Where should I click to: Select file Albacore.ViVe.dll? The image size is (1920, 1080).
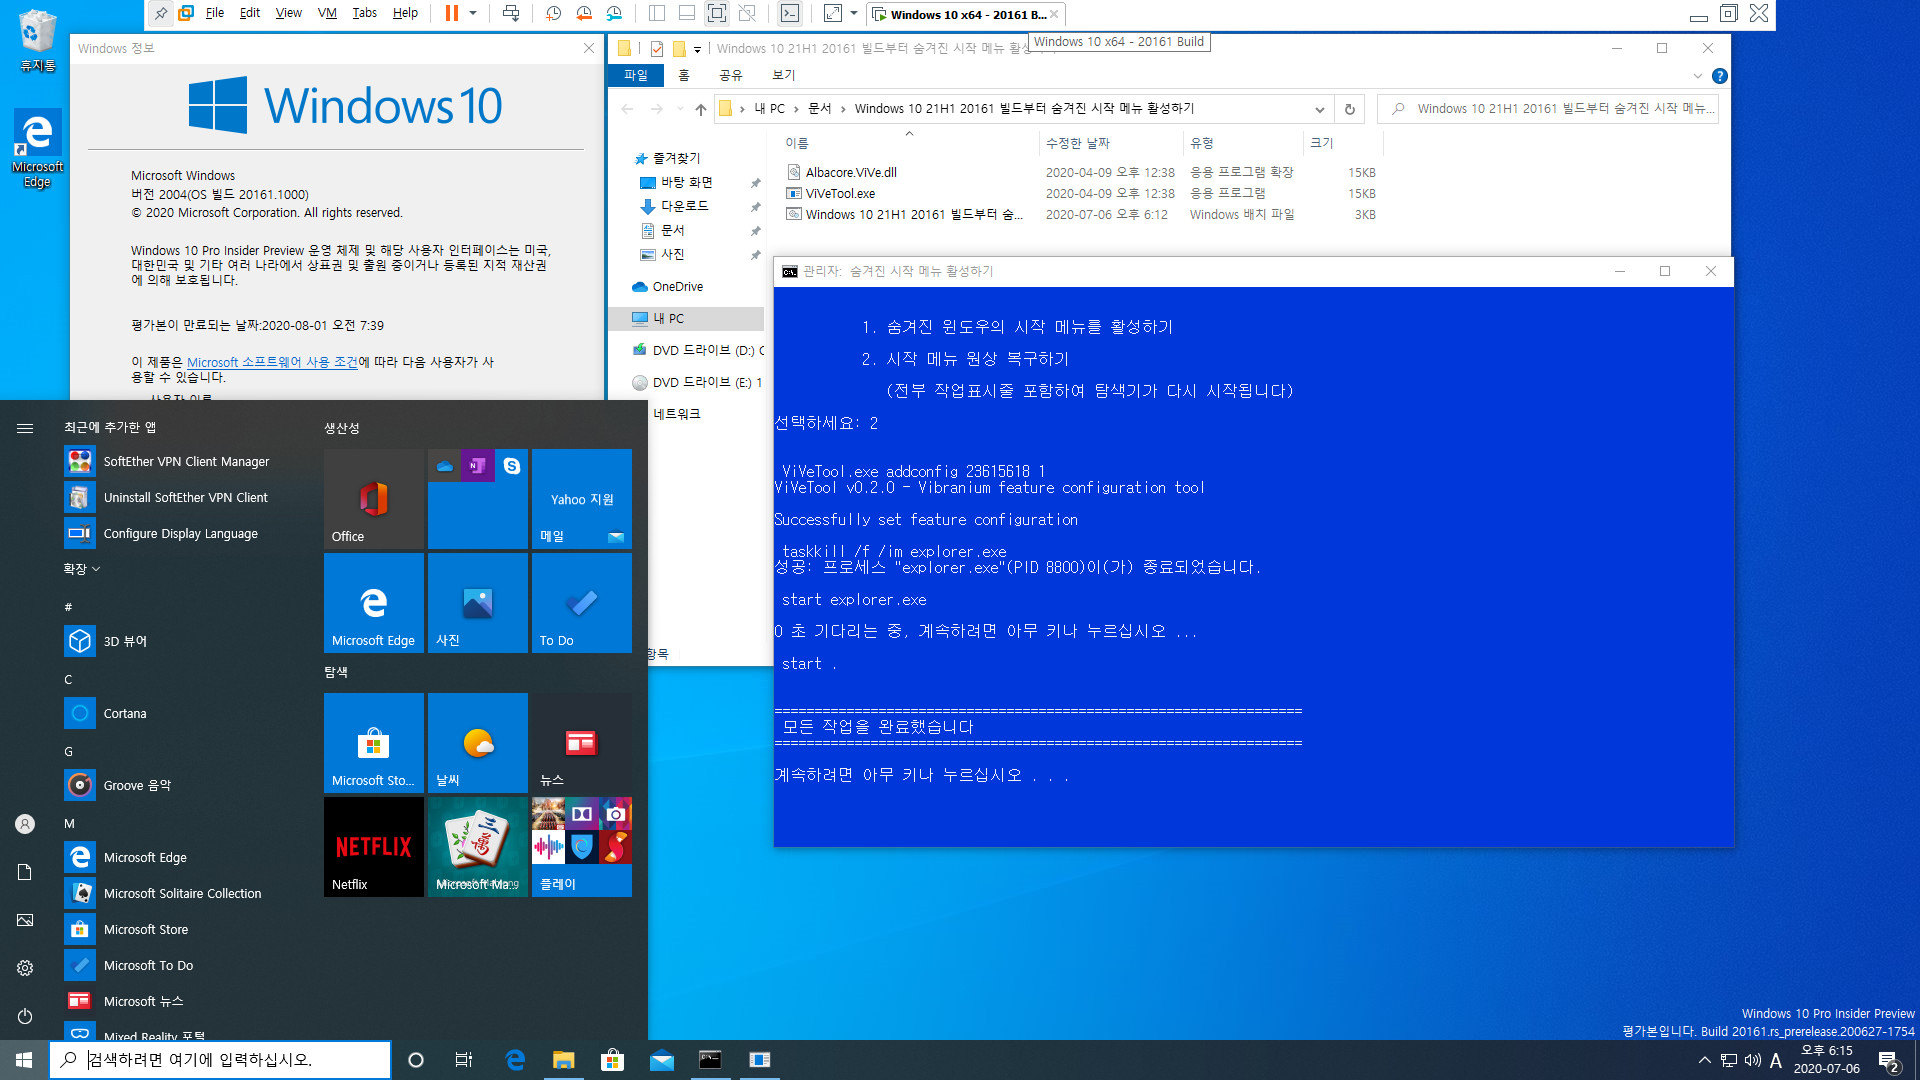pyautogui.click(x=852, y=172)
